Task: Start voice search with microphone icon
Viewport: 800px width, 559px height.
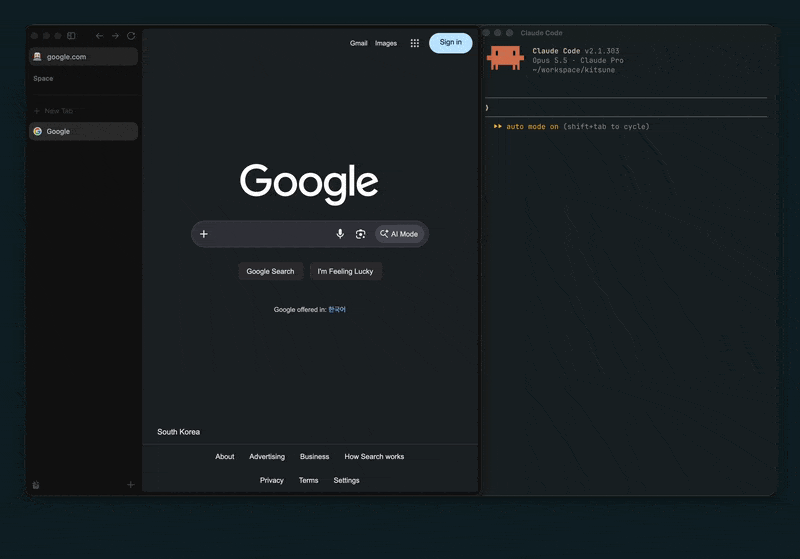Action: (340, 234)
